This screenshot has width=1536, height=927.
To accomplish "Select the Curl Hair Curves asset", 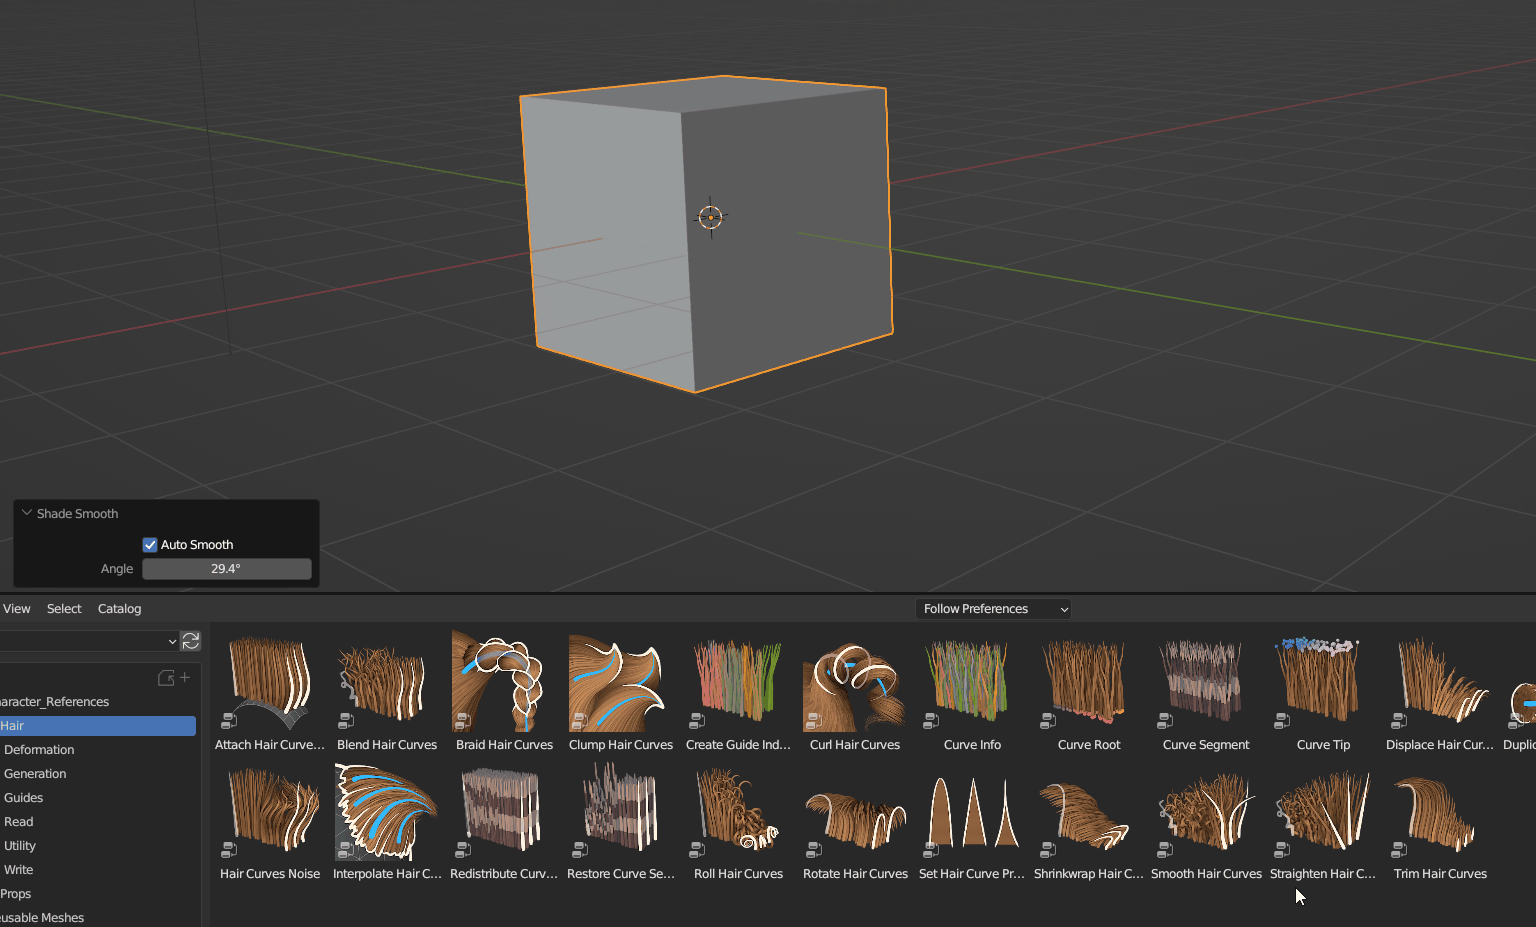I will coord(855,691).
